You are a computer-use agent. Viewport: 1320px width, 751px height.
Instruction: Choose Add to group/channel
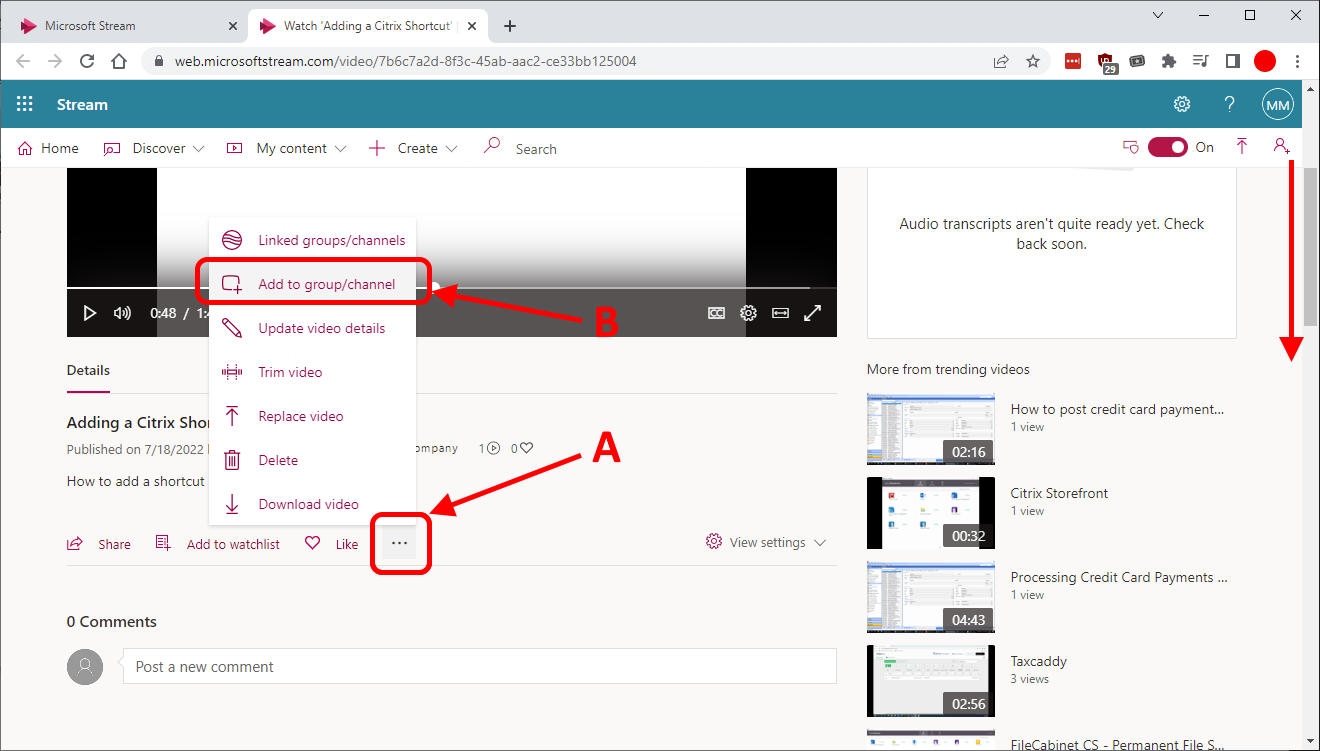point(312,284)
